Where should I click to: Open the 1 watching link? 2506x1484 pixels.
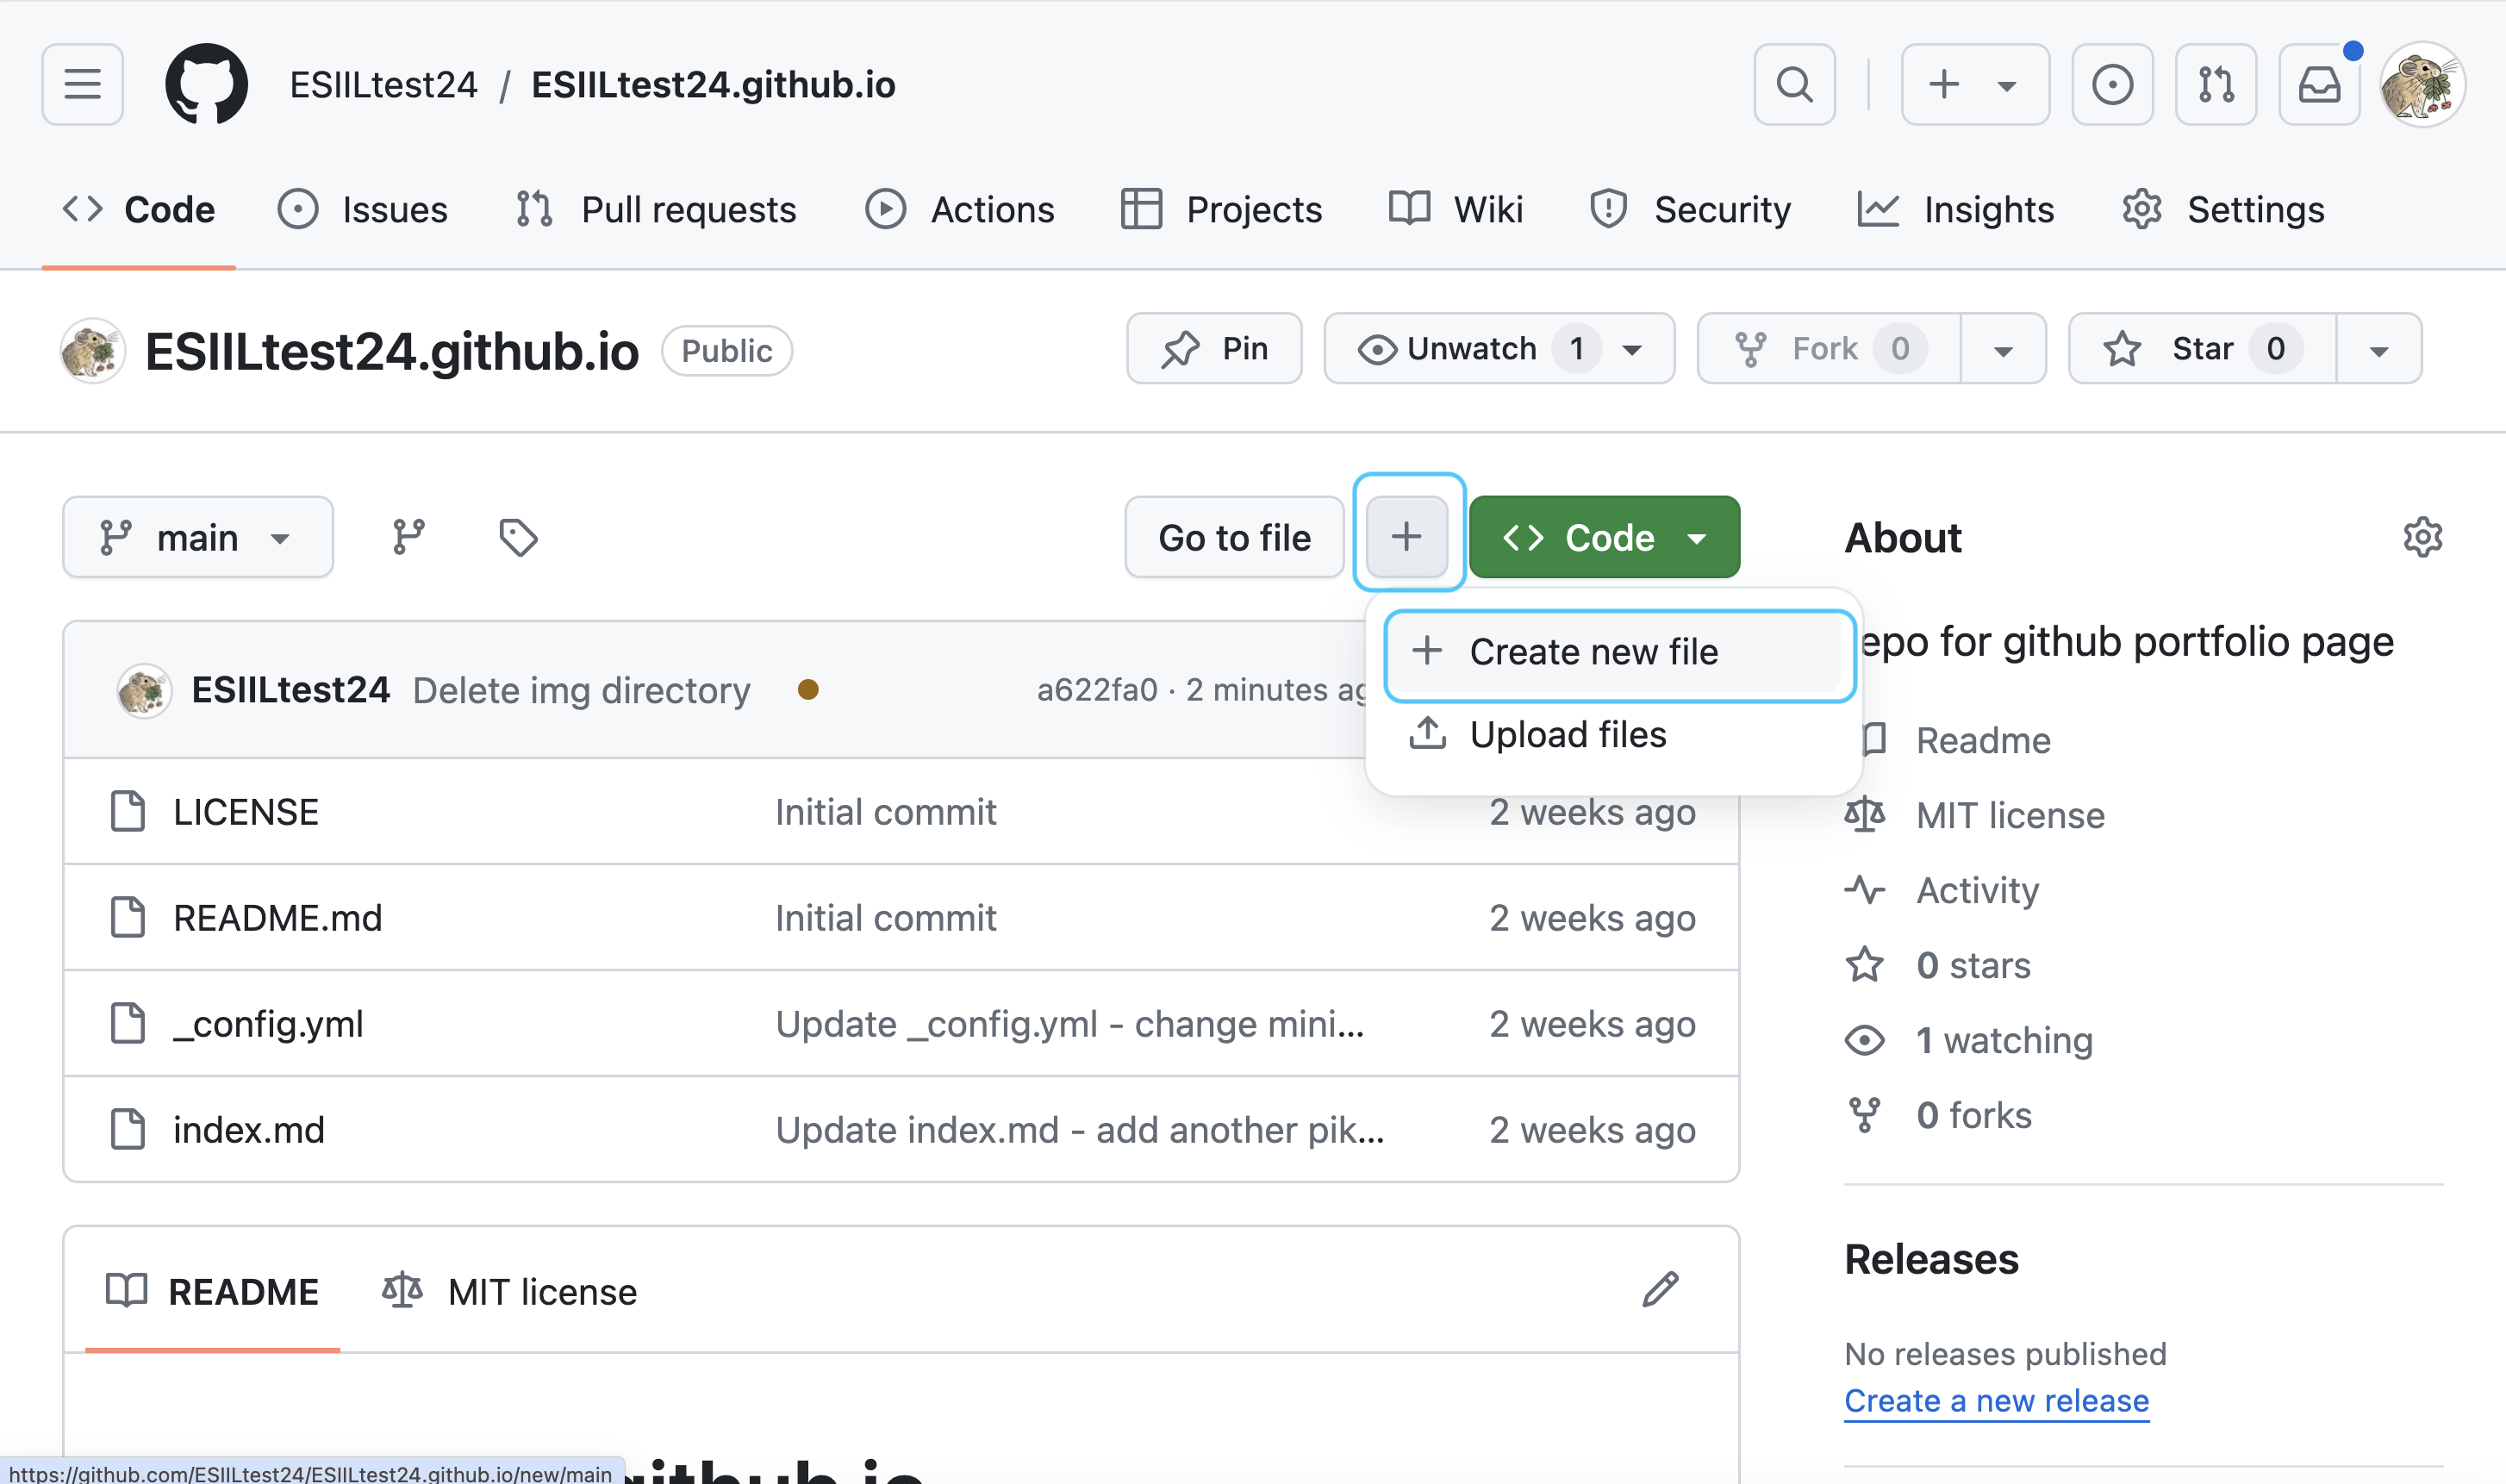click(x=1969, y=1040)
